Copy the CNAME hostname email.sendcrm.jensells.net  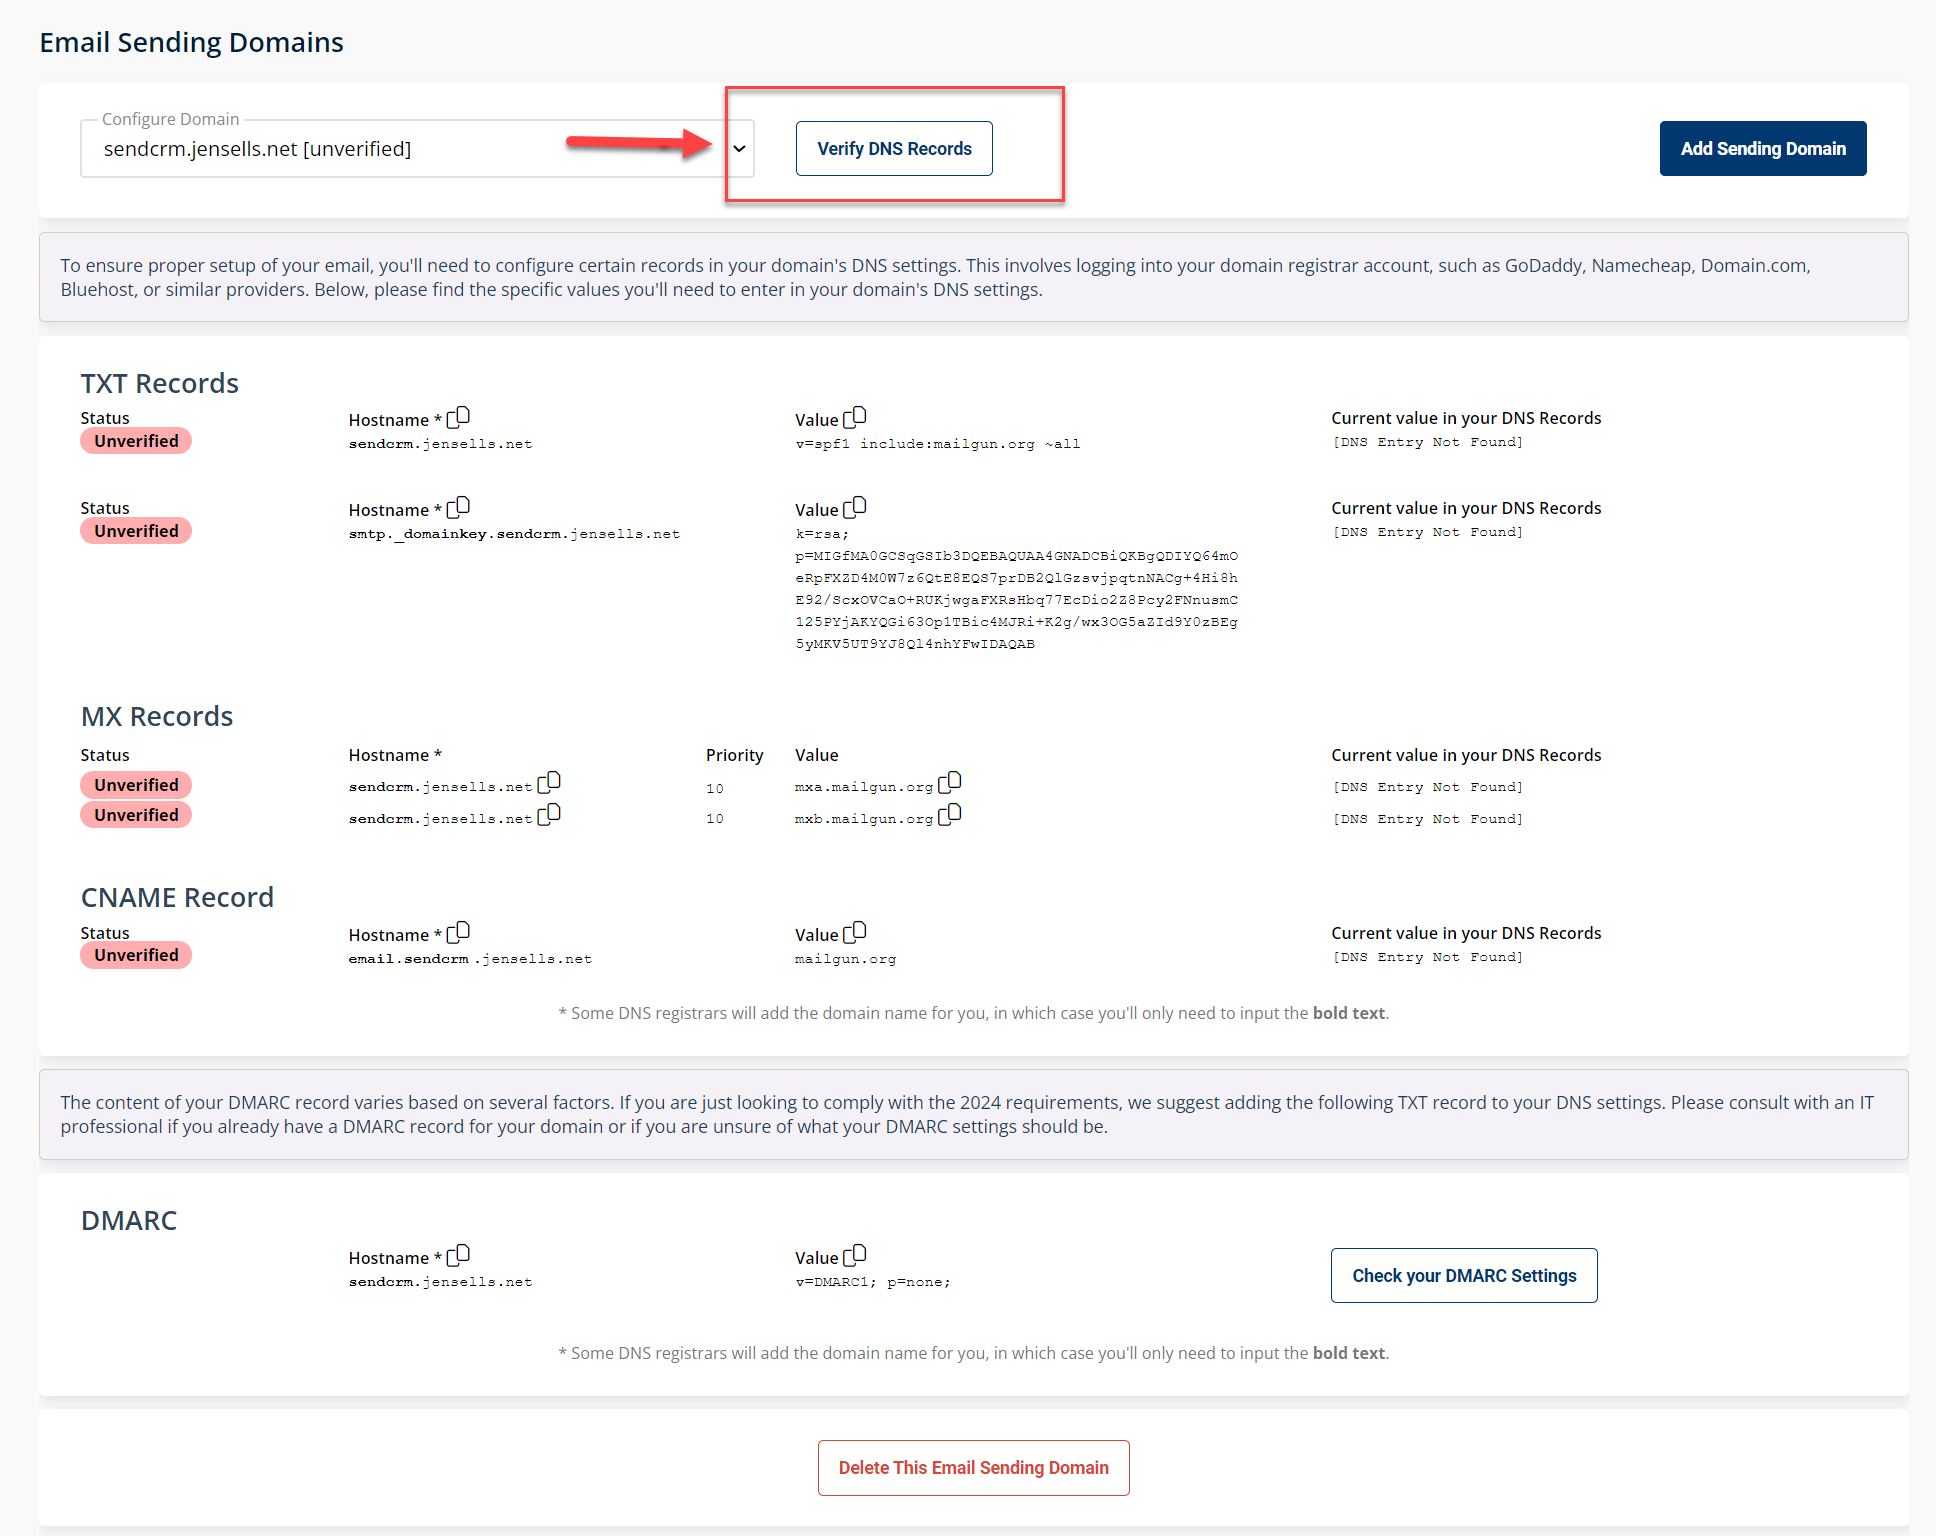[x=460, y=931]
